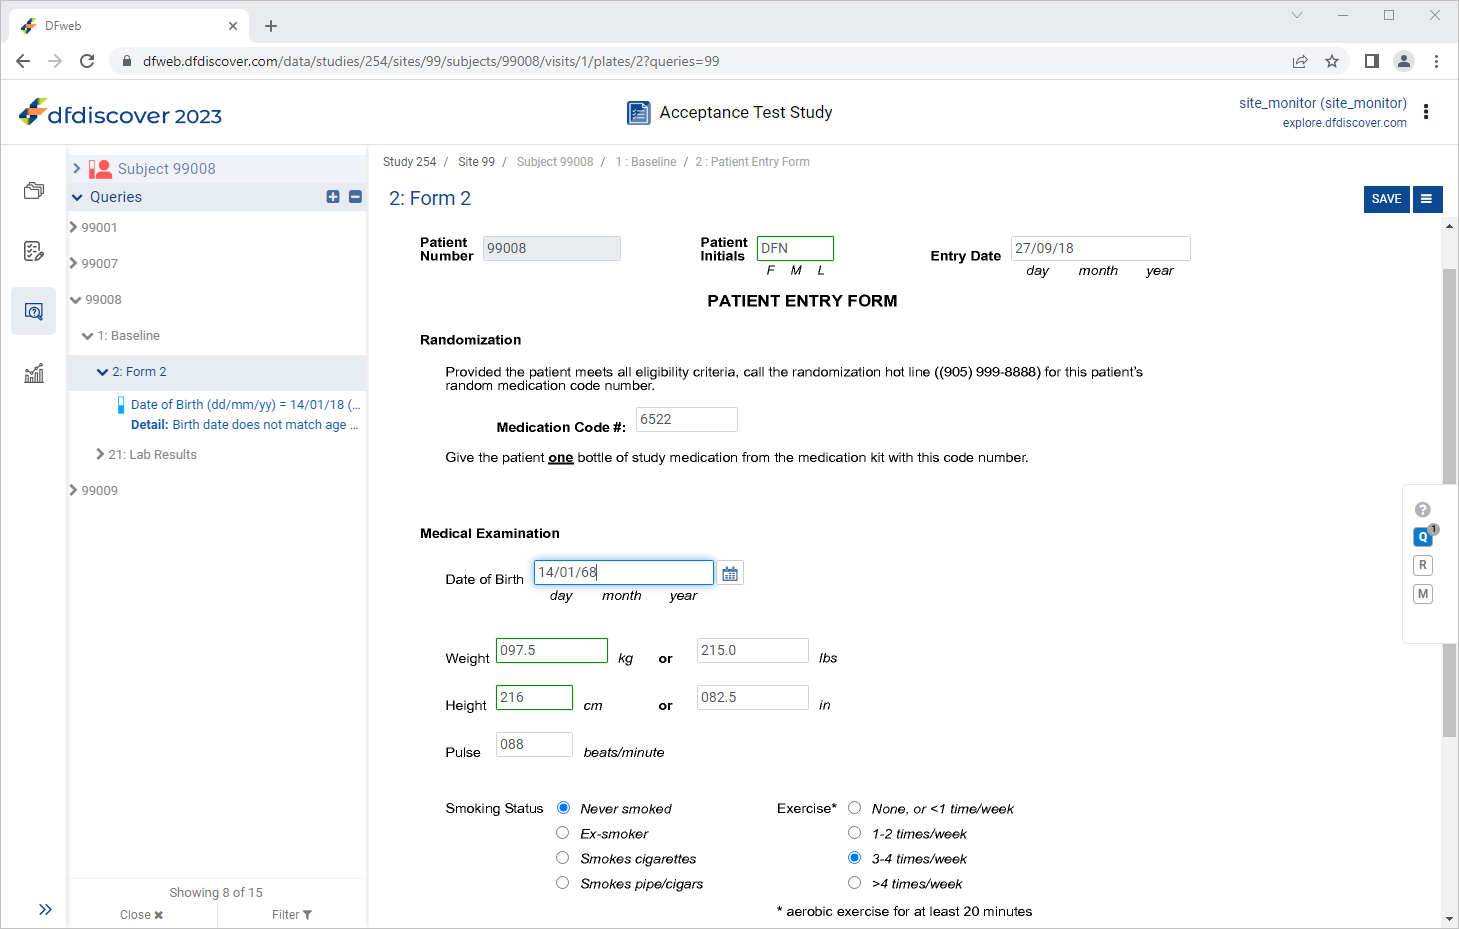Open the reports chart sidebar icon

pos(34,373)
